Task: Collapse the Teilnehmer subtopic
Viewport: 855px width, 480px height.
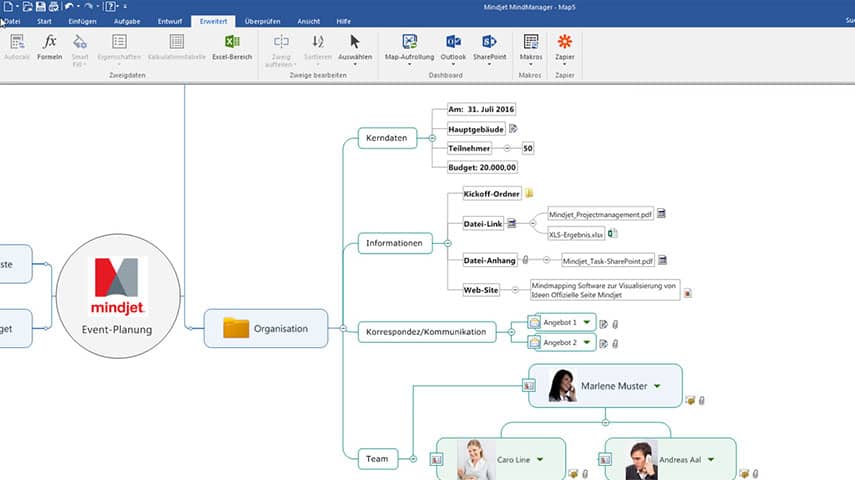Action: pos(507,148)
